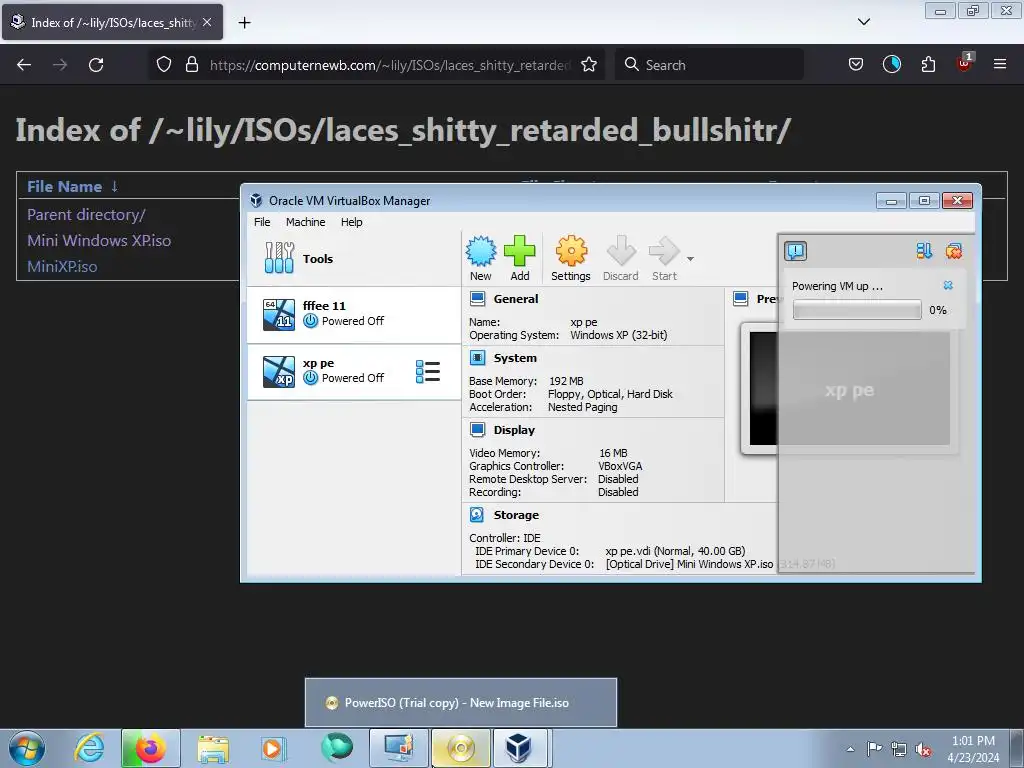Click the reorder notifications icon in panel
1024x768 pixels.
pos(924,251)
